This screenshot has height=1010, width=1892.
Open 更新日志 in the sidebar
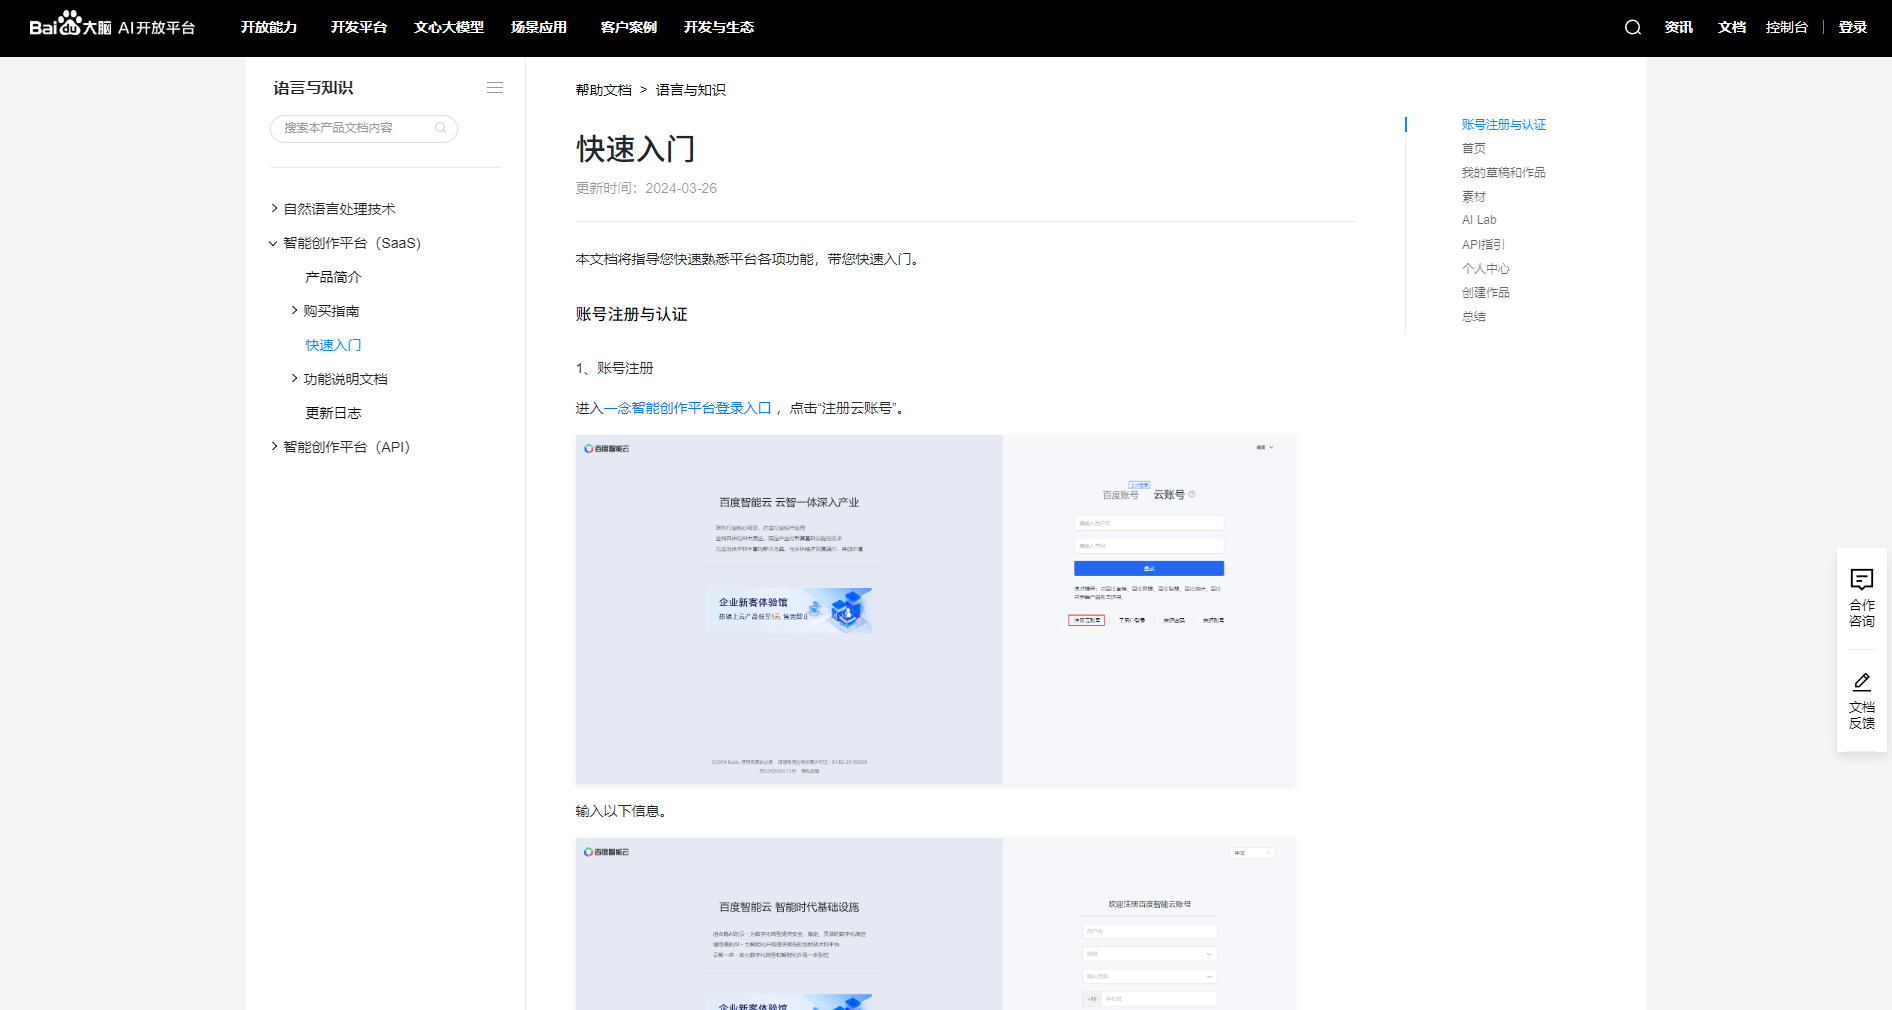click(333, 413)
